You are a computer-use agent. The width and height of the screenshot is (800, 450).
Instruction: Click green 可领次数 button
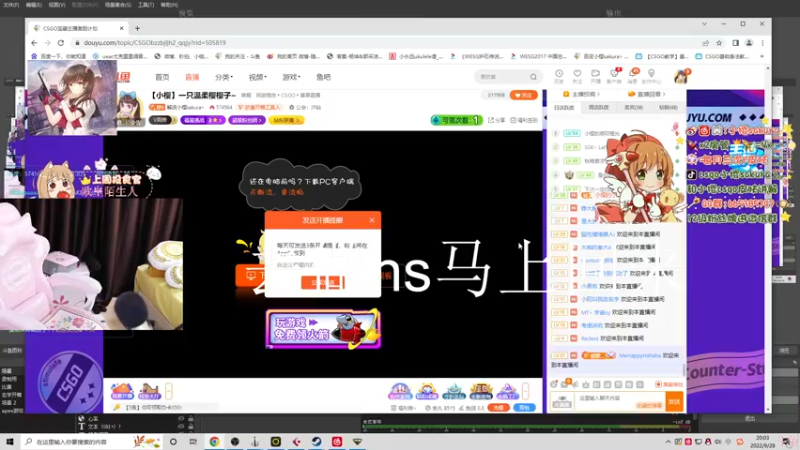click(x=457, y=120)
